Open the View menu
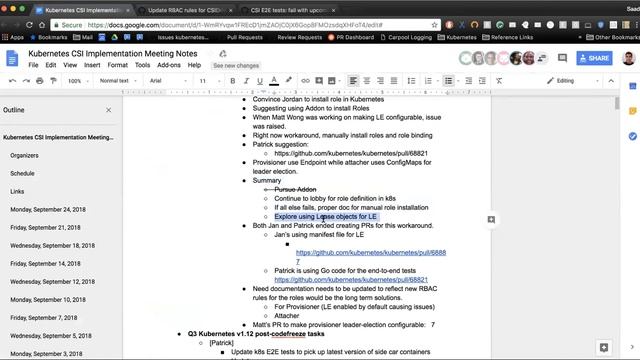 pos(70,65)
